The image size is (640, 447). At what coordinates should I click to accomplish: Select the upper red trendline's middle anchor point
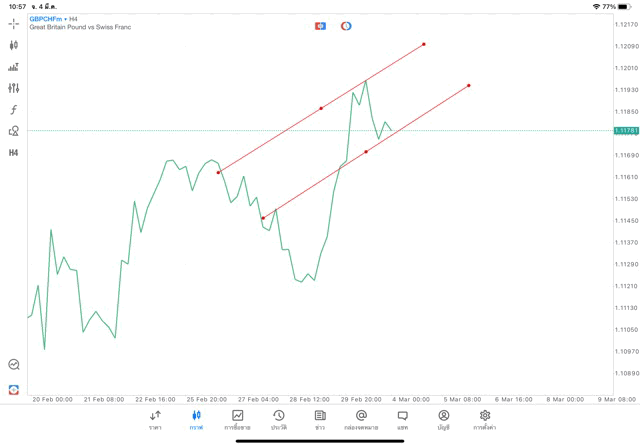pos(321,108)
